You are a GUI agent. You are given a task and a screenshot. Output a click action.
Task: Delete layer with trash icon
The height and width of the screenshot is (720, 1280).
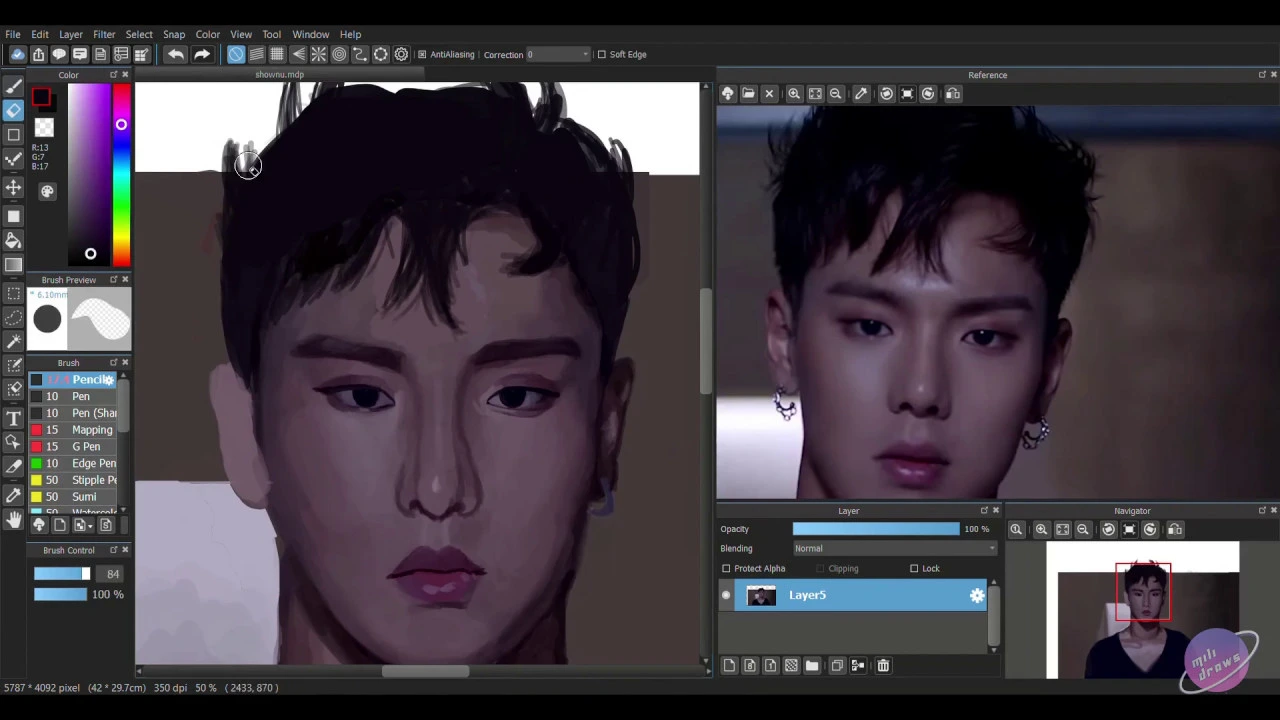click(883, 665)
